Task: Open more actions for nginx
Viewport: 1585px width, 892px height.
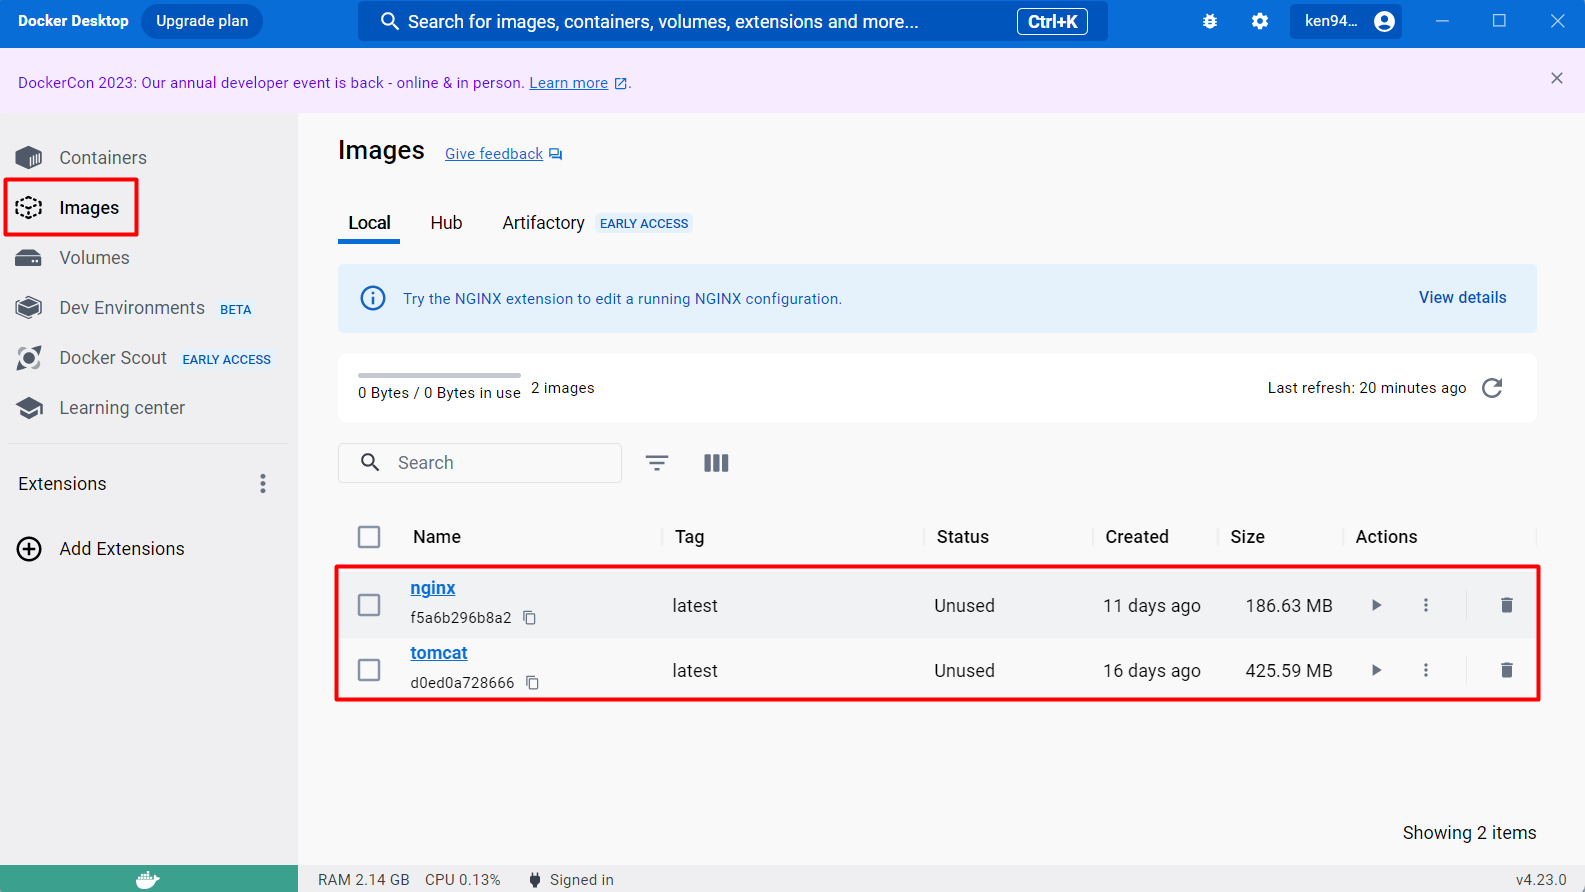Action: [x=1426, y=605]
